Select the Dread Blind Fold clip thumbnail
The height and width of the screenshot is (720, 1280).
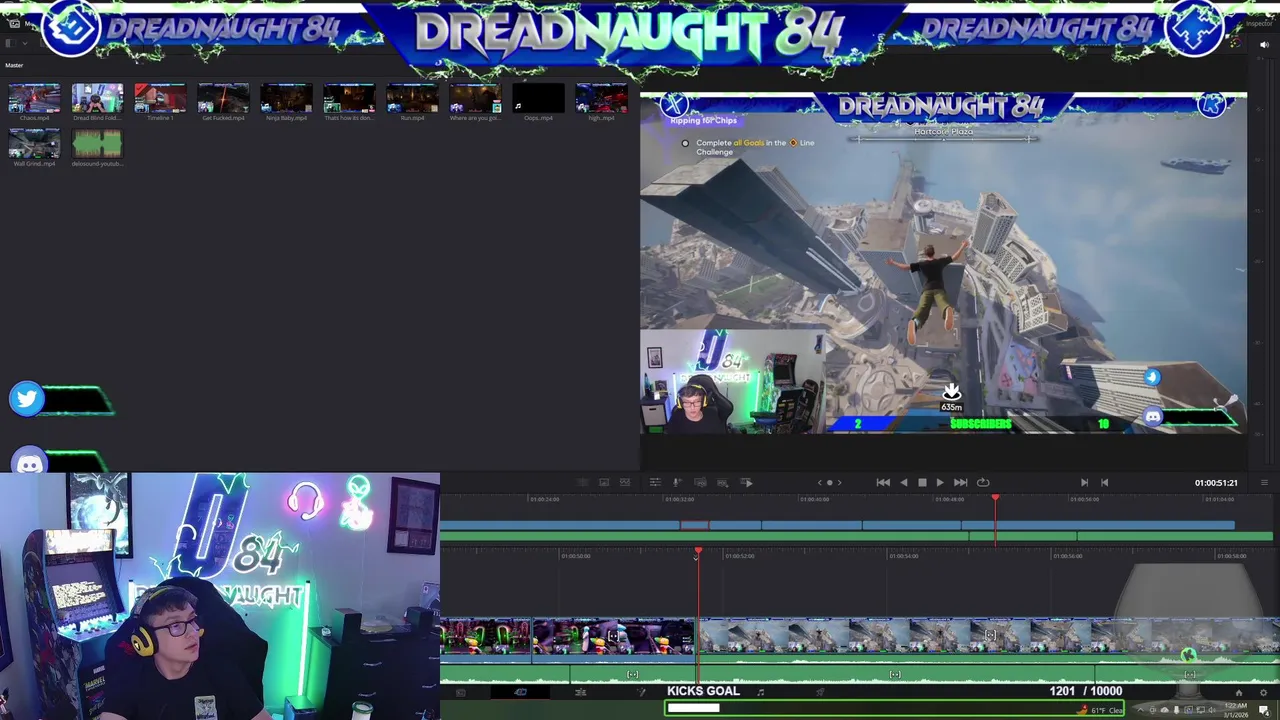(x=97, y=99)
